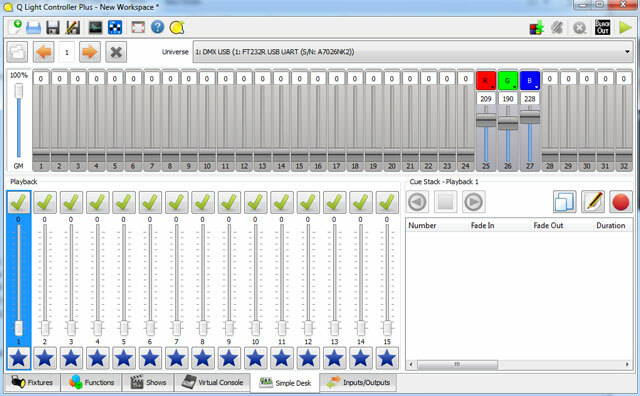The image size is (640, 396).
Task: Save the workspace with the floppy disk icon
Action: tap(53, 28)
